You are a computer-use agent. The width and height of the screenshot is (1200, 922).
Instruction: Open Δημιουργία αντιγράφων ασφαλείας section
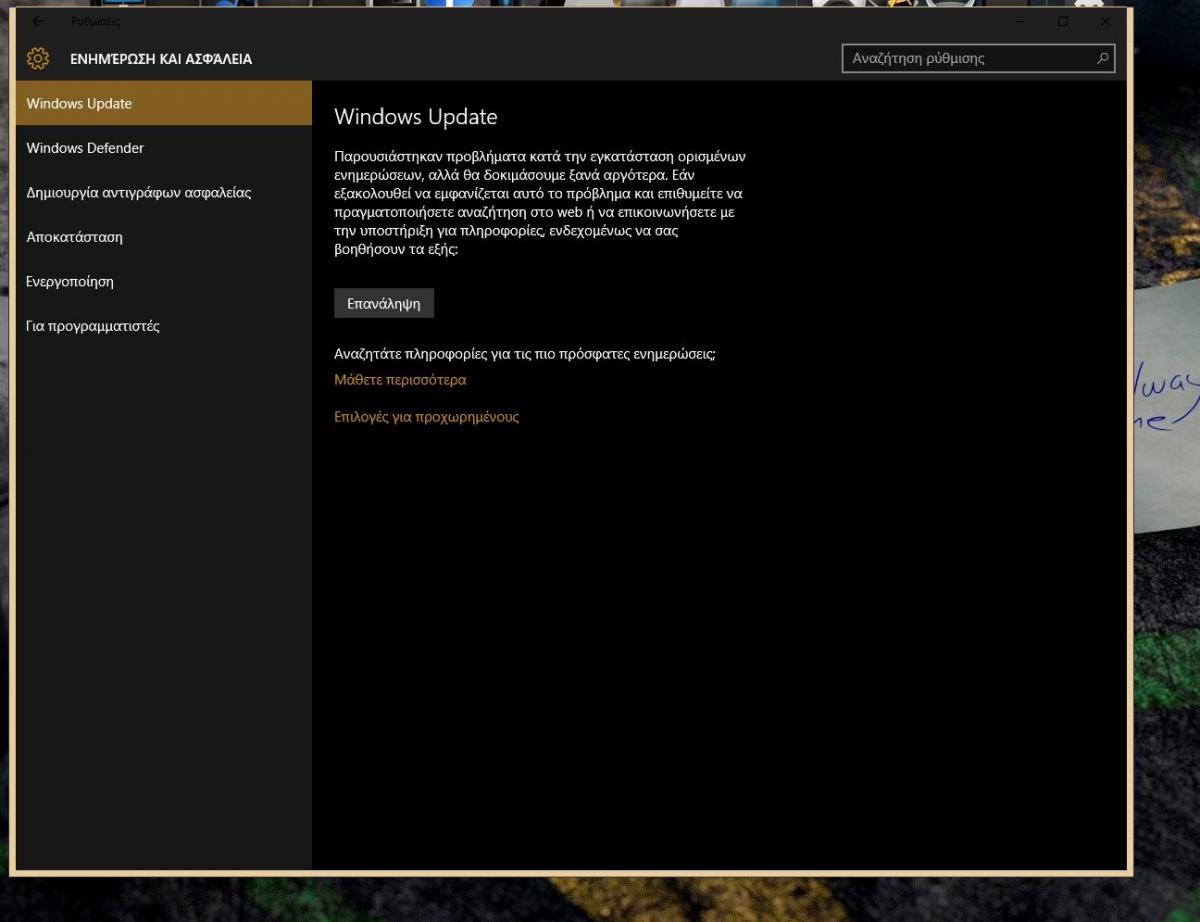[164, 193]
